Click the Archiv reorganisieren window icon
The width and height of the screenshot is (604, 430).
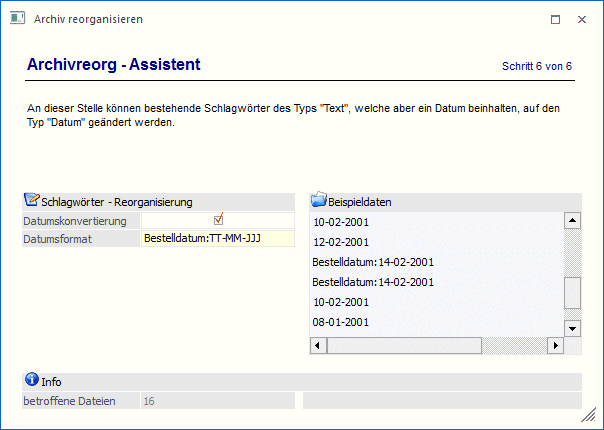[17, 18]
